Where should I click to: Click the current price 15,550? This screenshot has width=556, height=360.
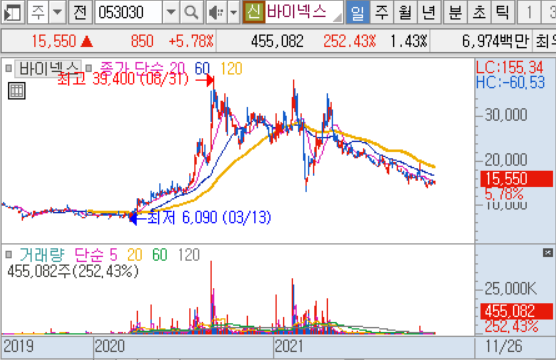54,41
